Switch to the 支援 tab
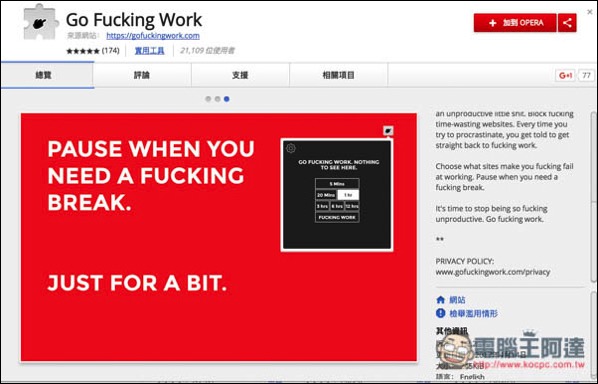Viewport: 598px width, 384px height. (240, 75)
